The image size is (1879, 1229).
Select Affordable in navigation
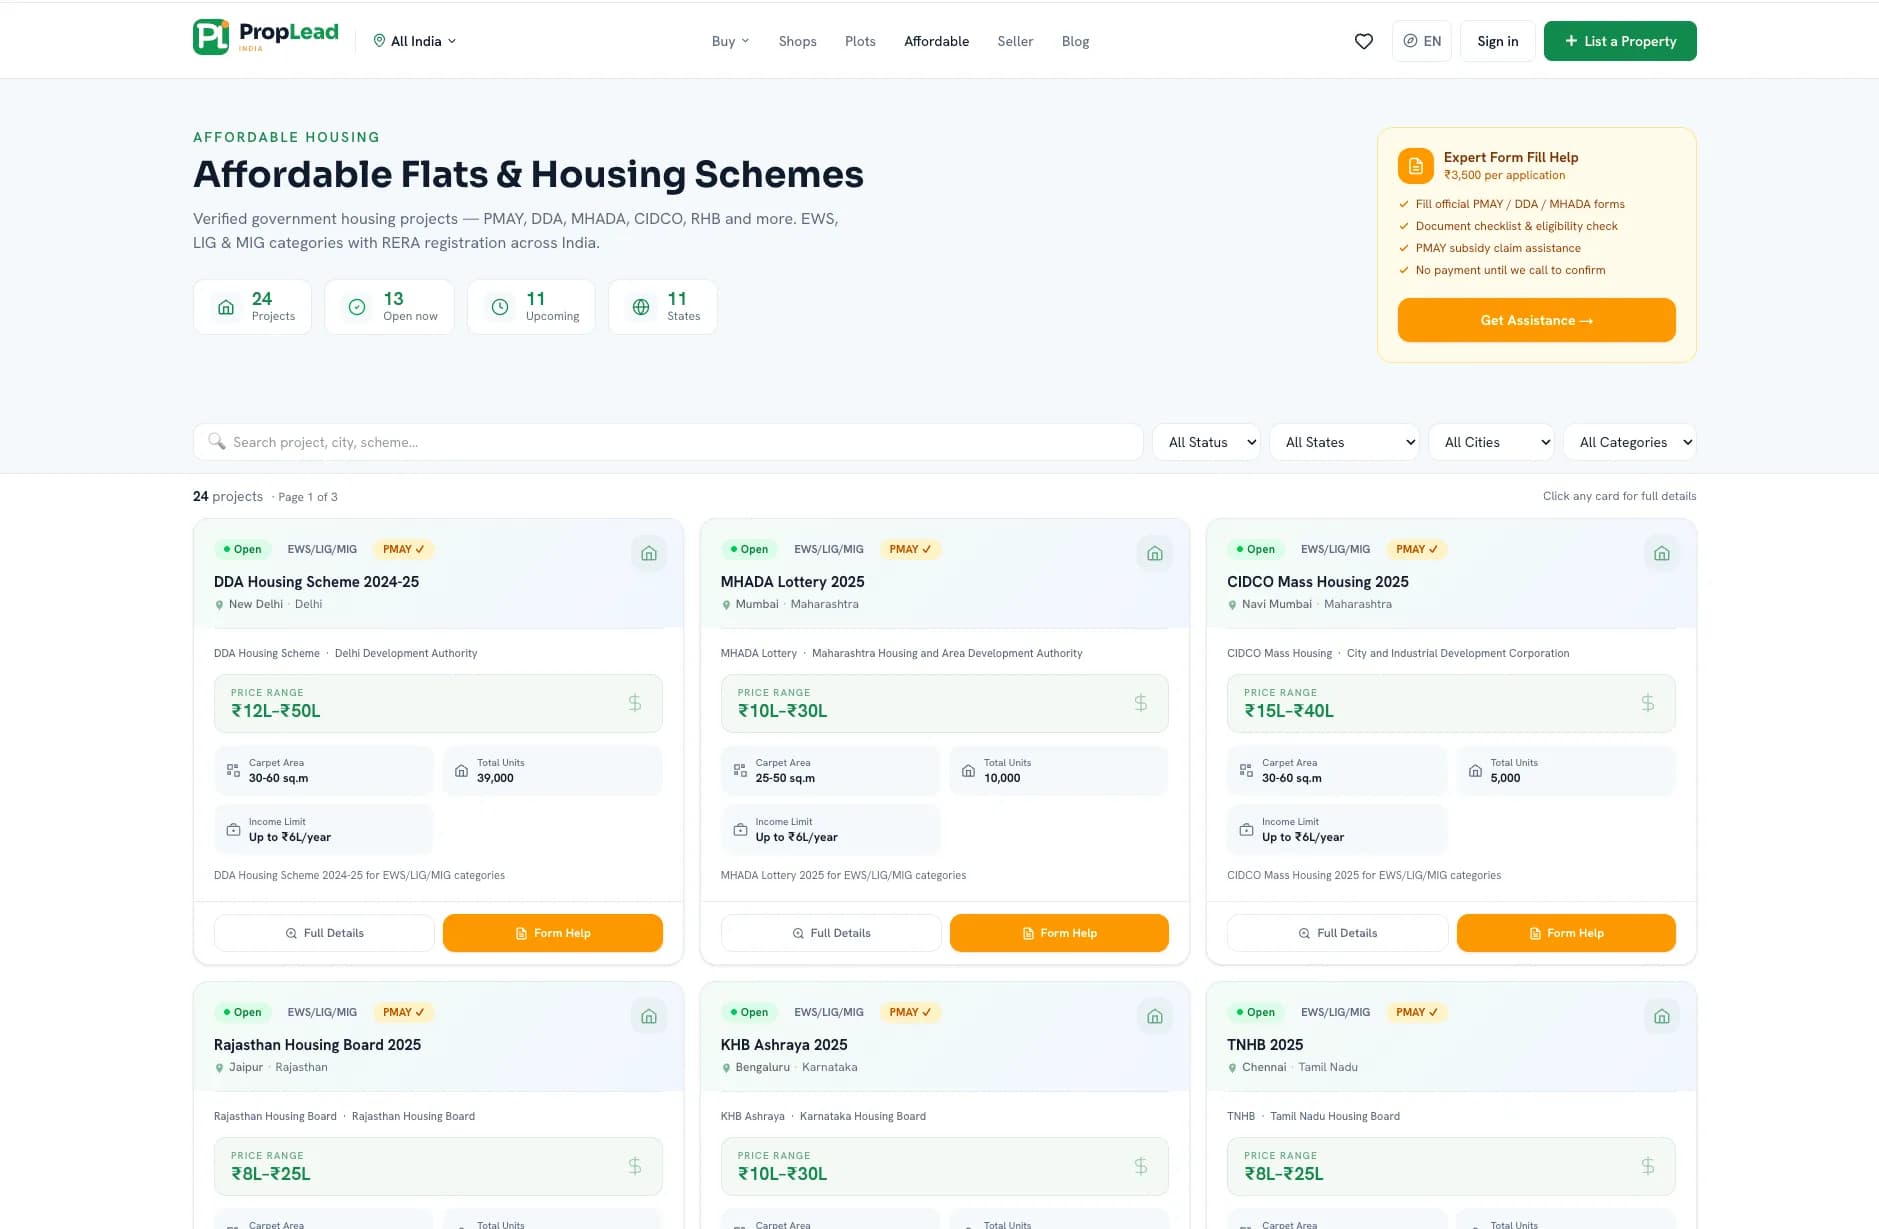point(936,41)
